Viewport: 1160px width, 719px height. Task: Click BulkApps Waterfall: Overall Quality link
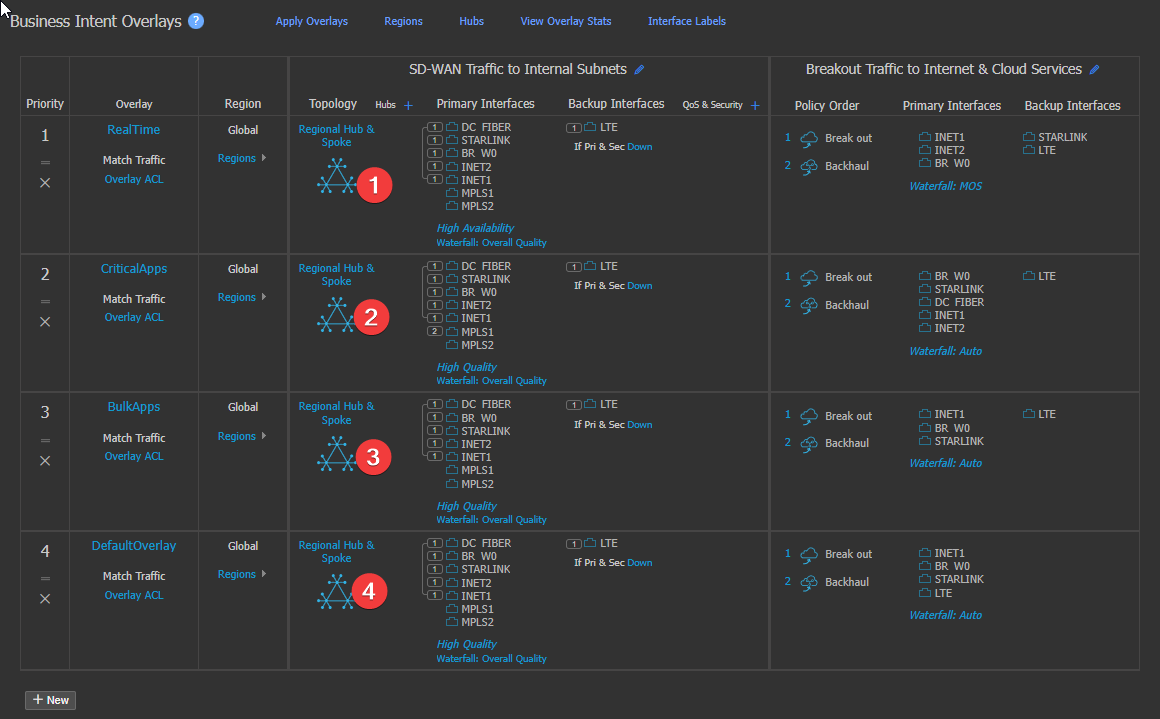point(491,520)
